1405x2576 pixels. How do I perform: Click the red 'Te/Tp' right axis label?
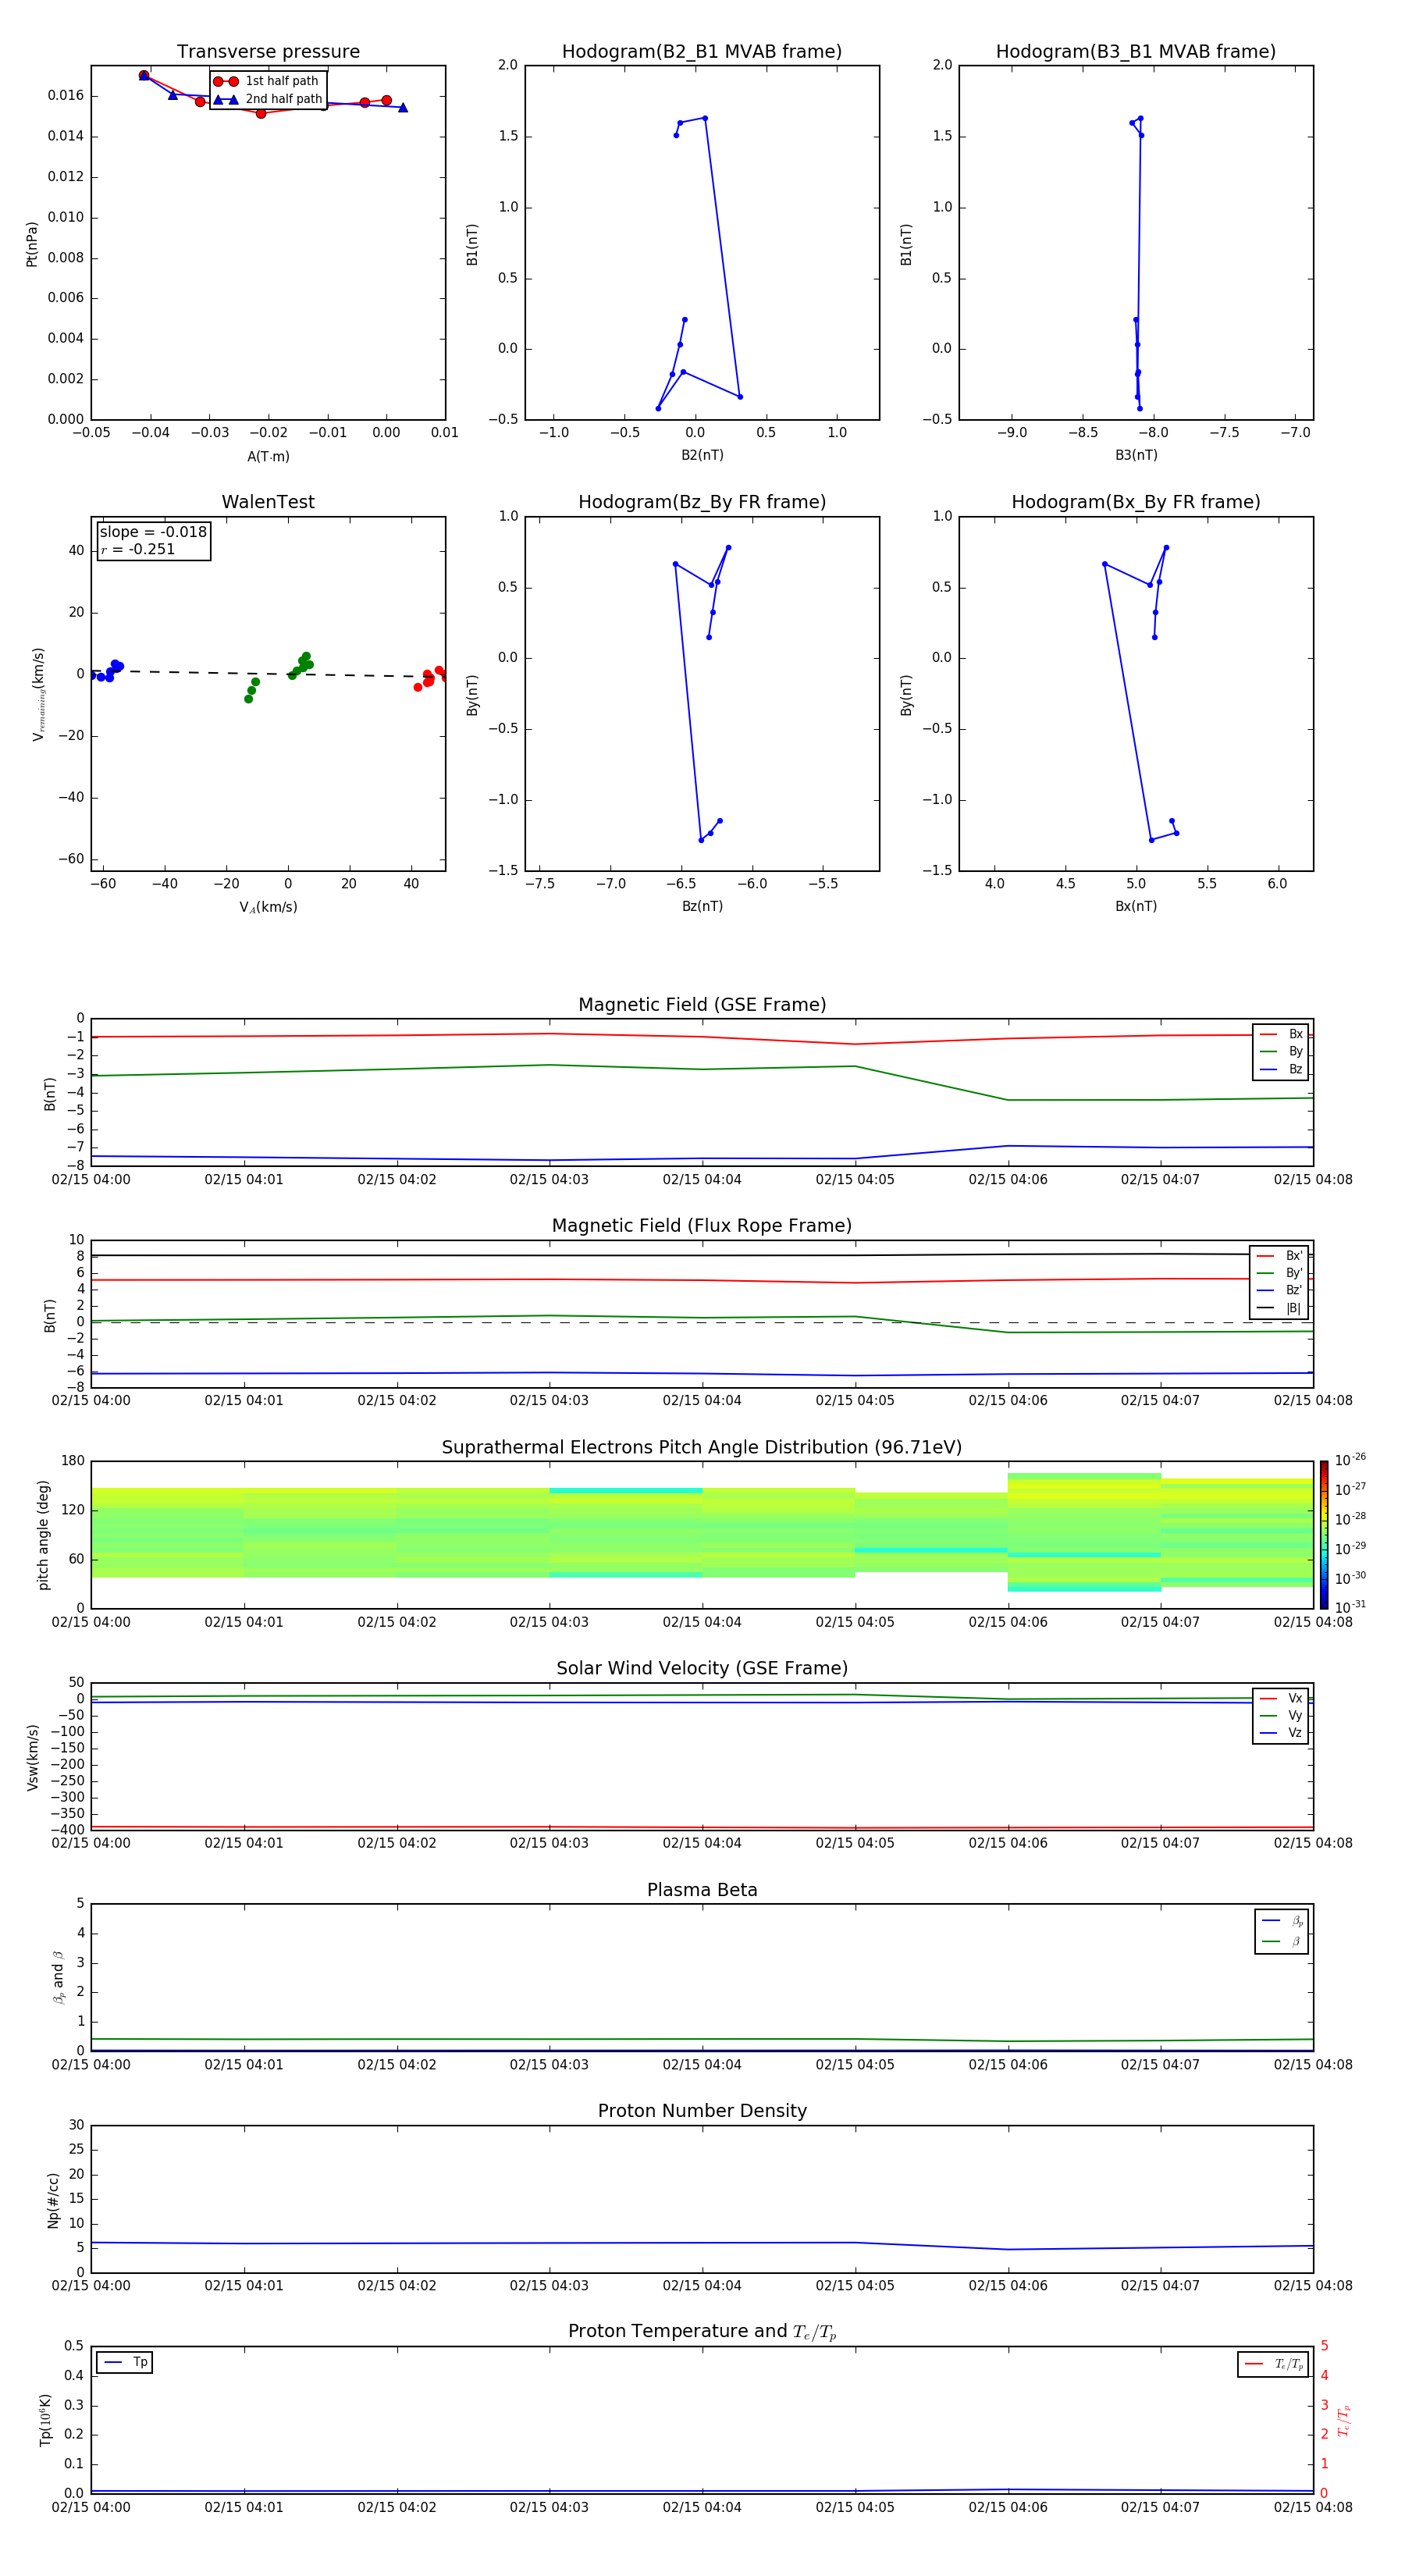click(1343, 2420)
